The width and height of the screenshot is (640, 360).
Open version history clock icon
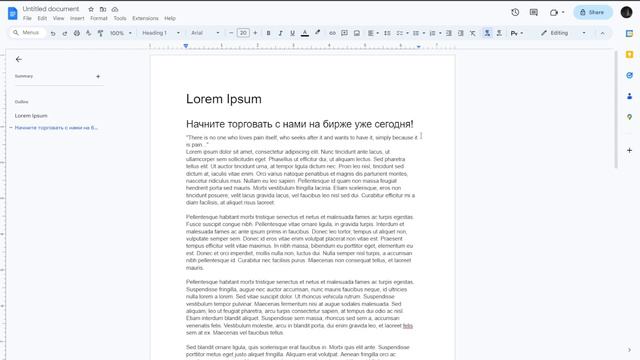coord(515,12)
